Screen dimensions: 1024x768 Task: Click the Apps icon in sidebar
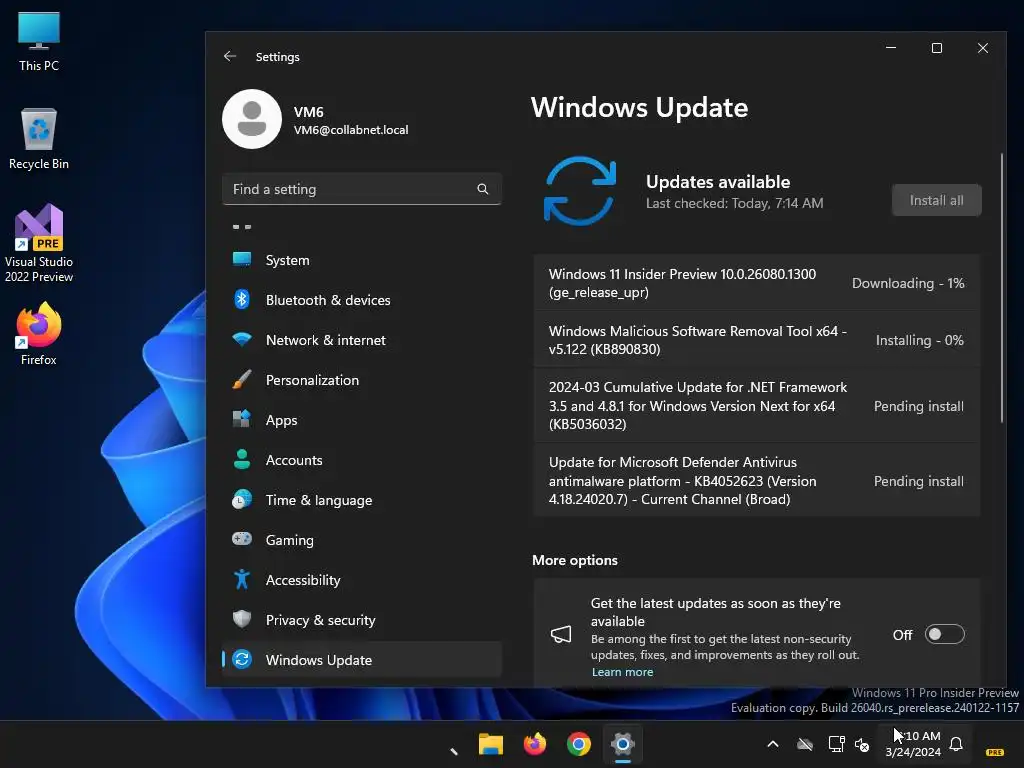(x=242, y=419)
